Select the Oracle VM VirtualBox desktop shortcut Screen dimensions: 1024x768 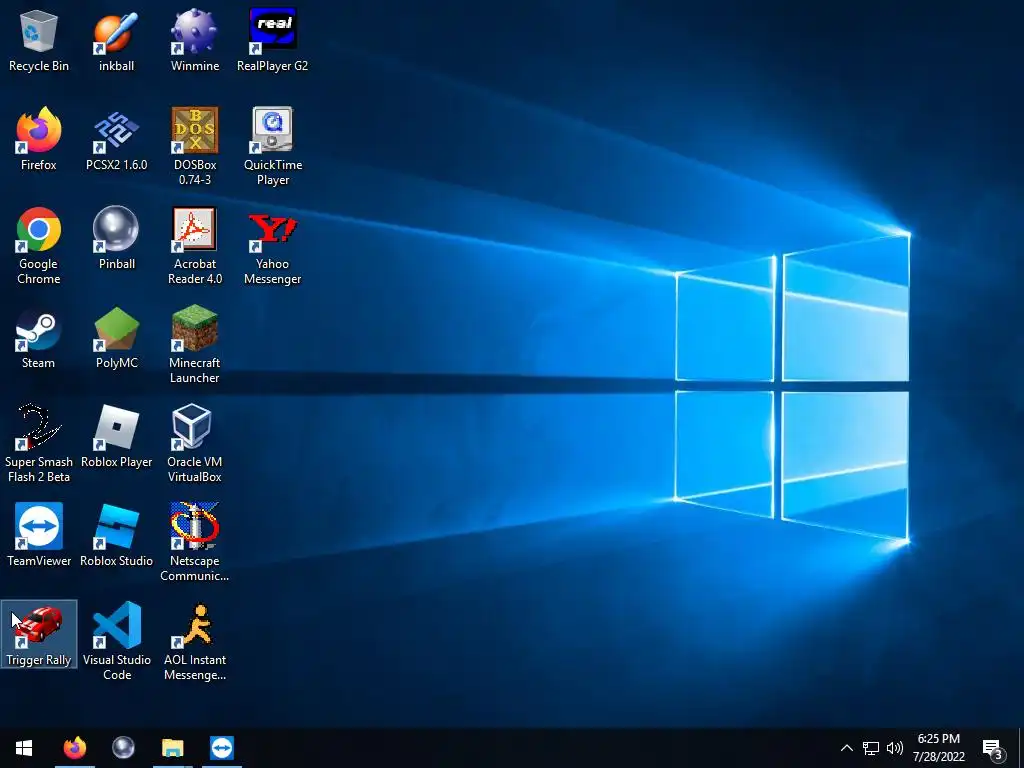click(x=195, y=444)
